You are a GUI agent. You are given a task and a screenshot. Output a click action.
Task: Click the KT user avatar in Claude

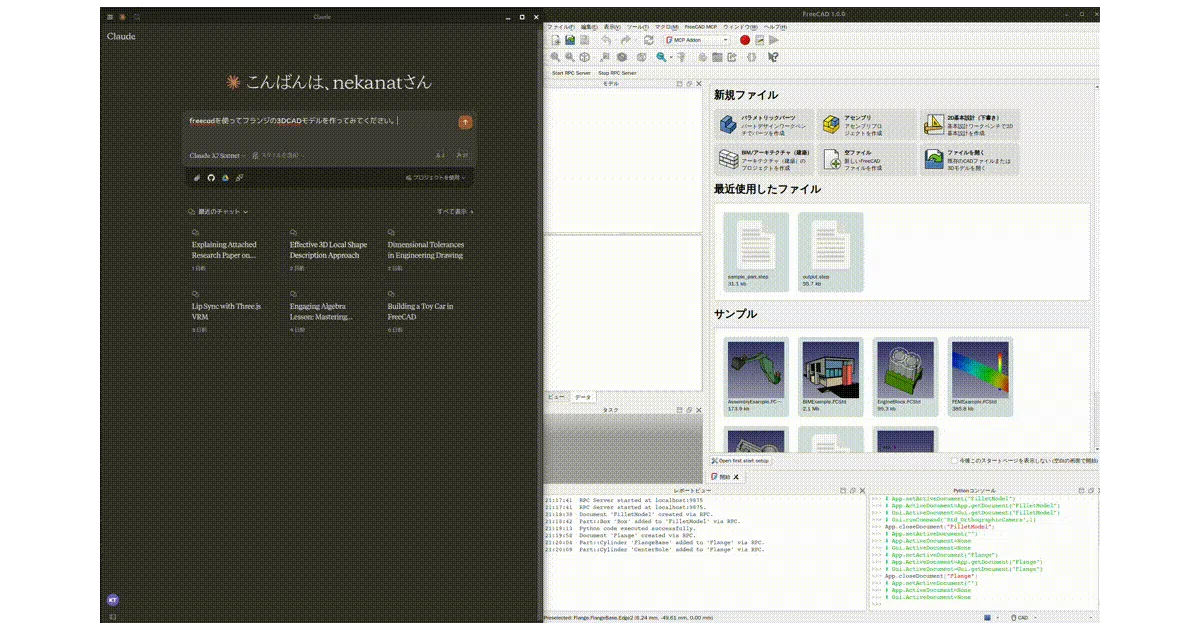coord(113,599)
